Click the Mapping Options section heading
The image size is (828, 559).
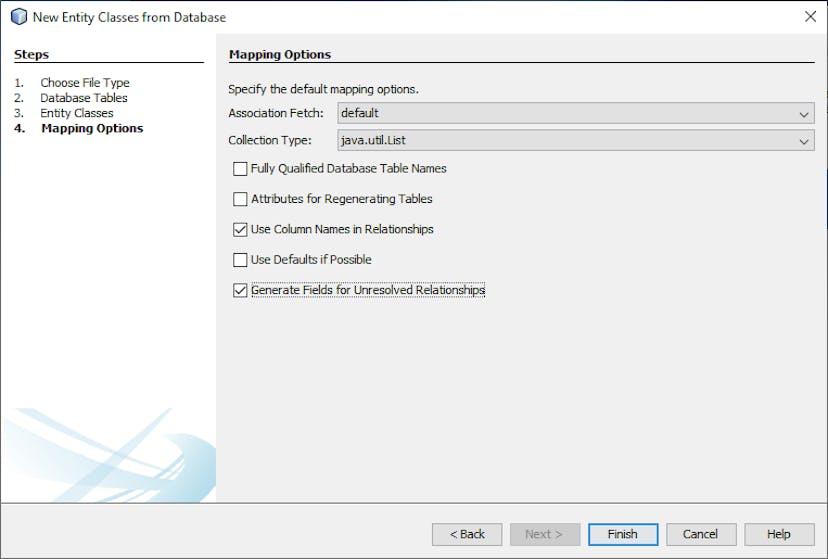[280, 54]
